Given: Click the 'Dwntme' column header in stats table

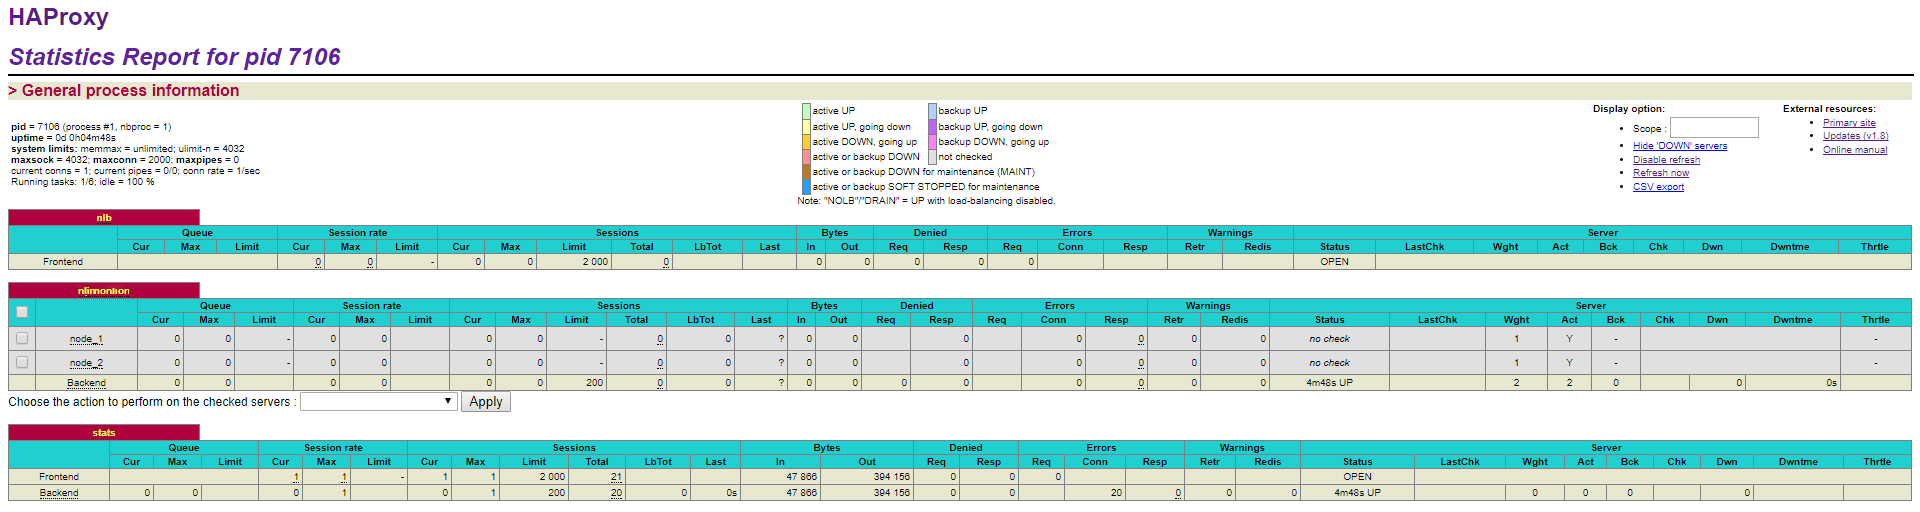Looking at the screenshot, I should (1798, 462).
